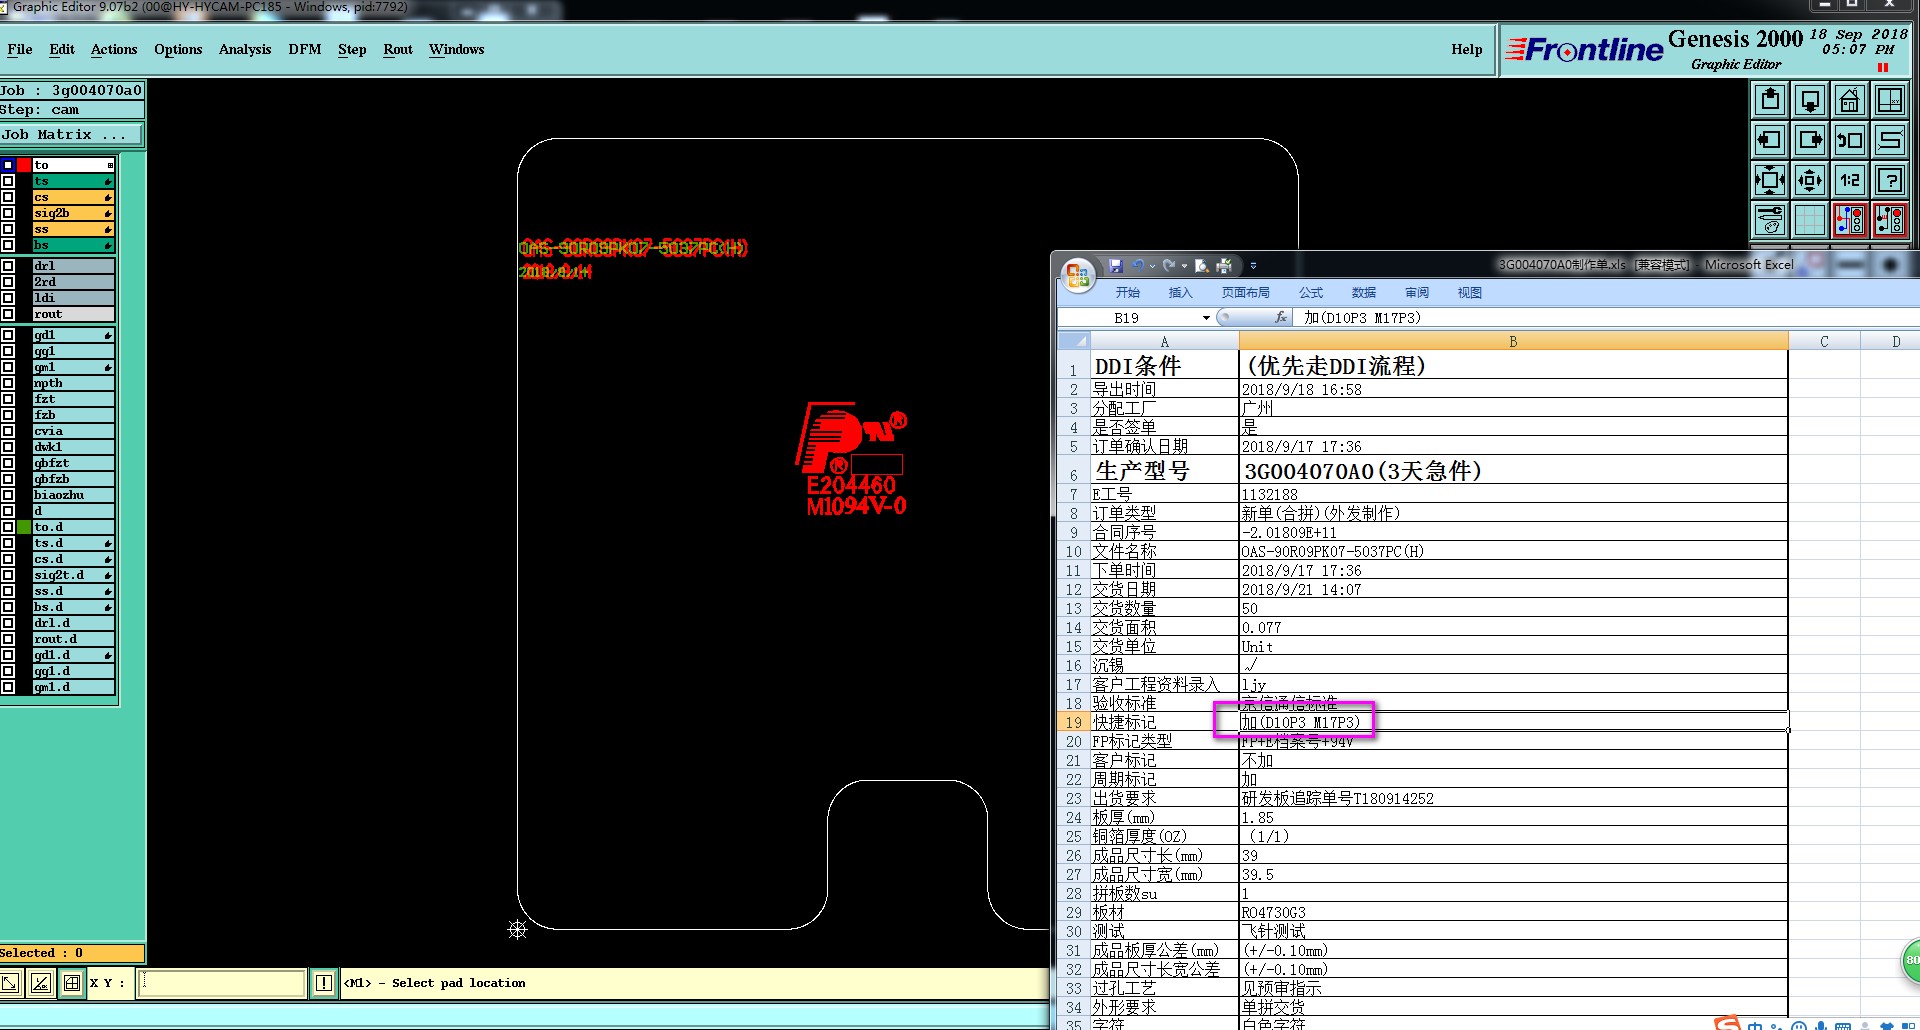Switch to the 视图 ribbon tab
This screenshot has height=1030, width=1920.
click(x=1469, y=292)
